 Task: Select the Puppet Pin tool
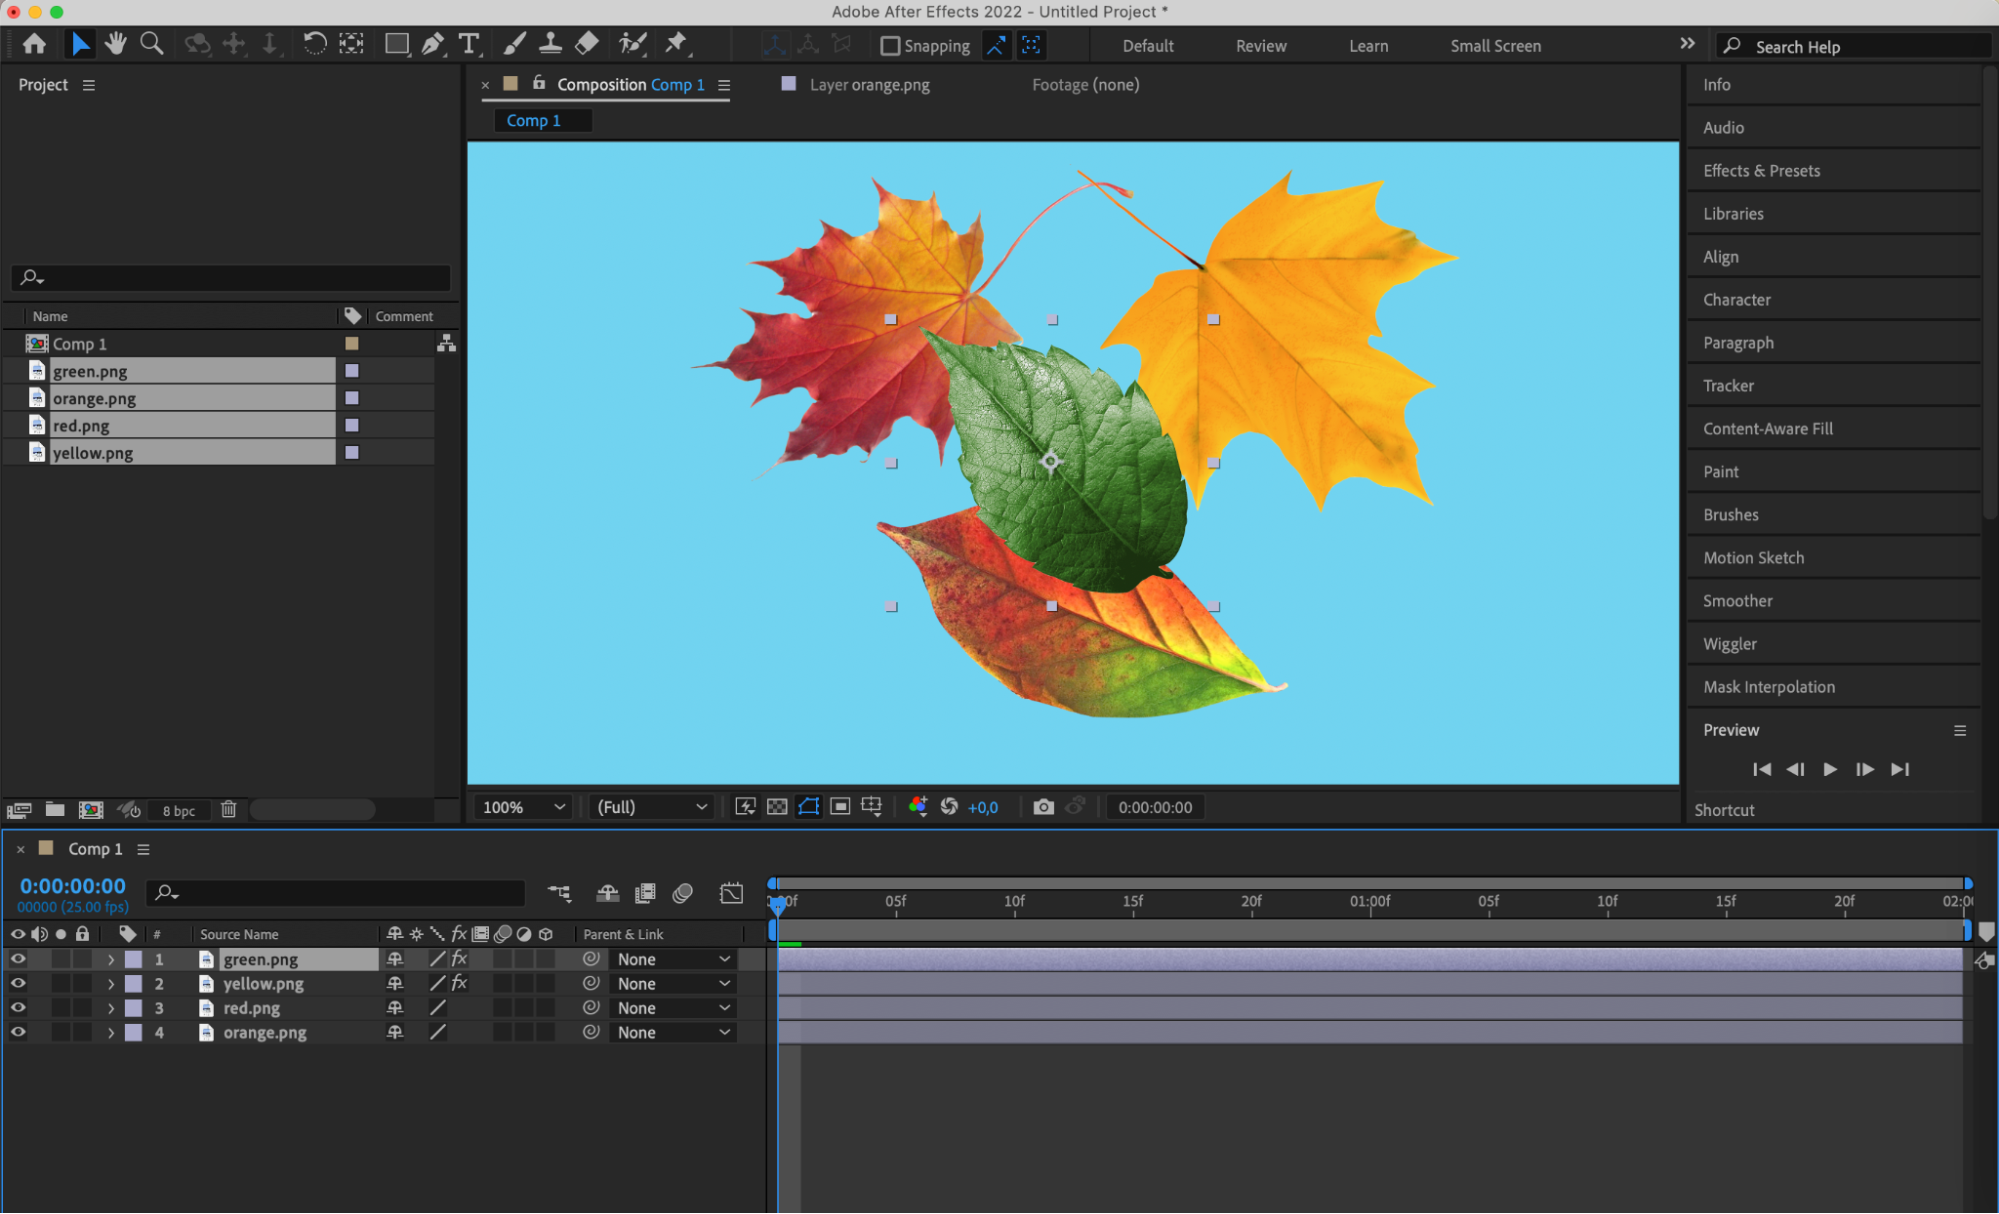(676, 43)
